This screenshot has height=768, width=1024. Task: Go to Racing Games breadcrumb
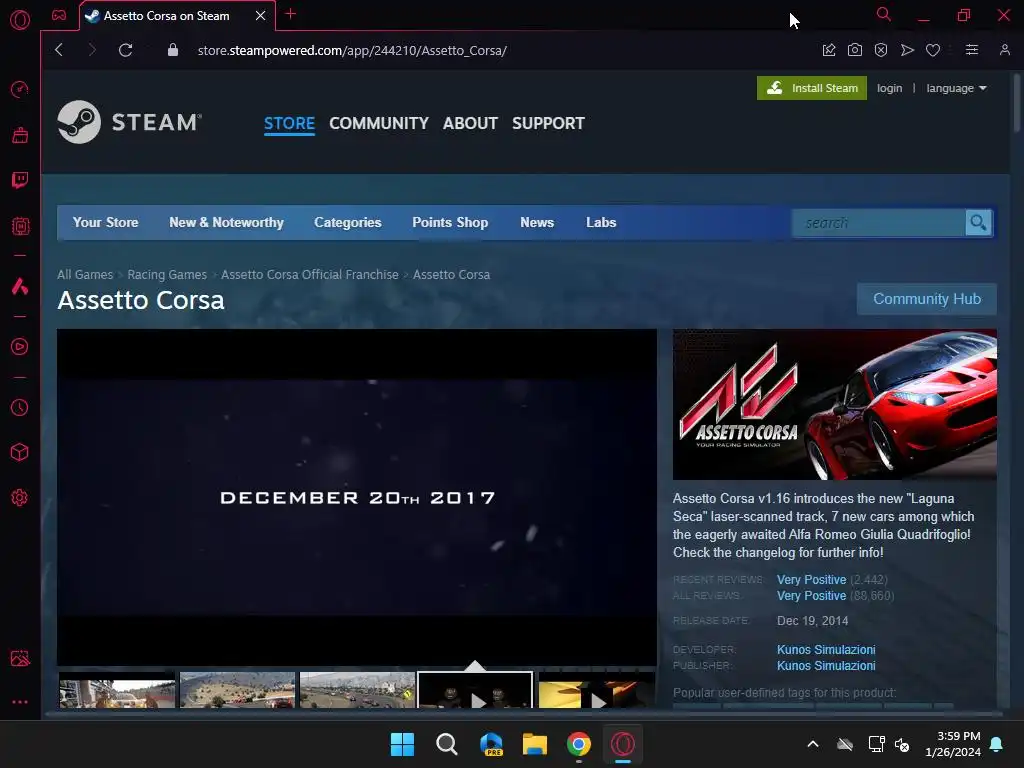click(x=167, y=275)
